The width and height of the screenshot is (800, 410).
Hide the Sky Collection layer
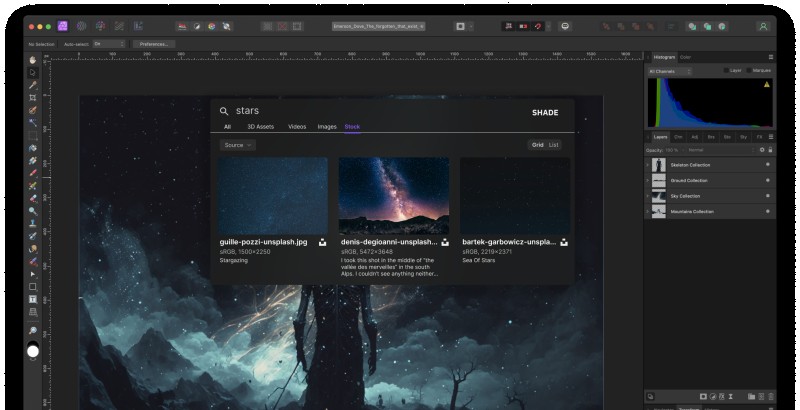[x=768, y=196]
